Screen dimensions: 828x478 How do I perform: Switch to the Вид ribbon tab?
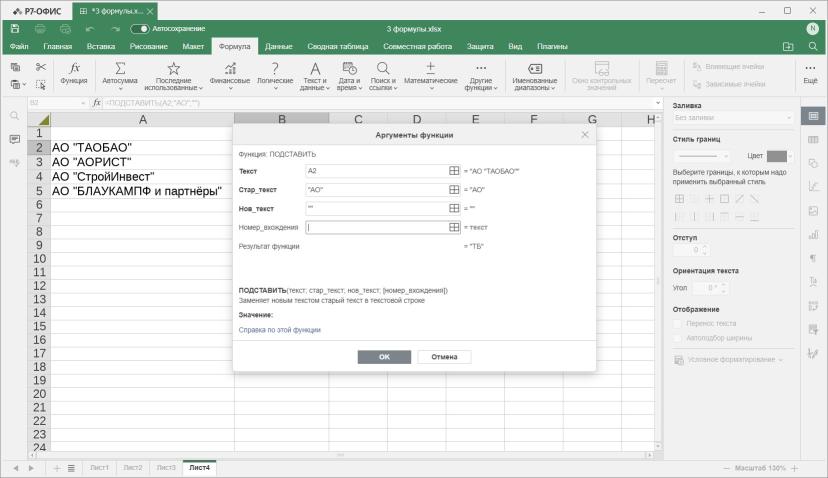click(515, 46)
